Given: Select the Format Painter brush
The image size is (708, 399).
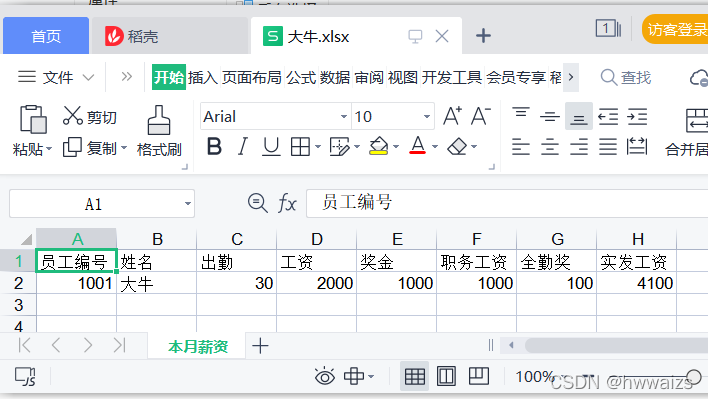Looking at the screenshot, I should (159, 120).
